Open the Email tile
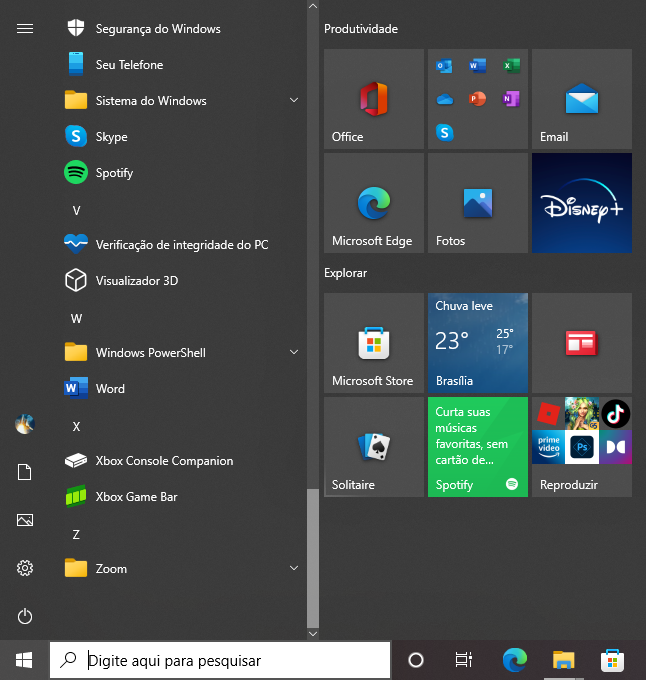The image size is (646, 680). coord(582,99)
